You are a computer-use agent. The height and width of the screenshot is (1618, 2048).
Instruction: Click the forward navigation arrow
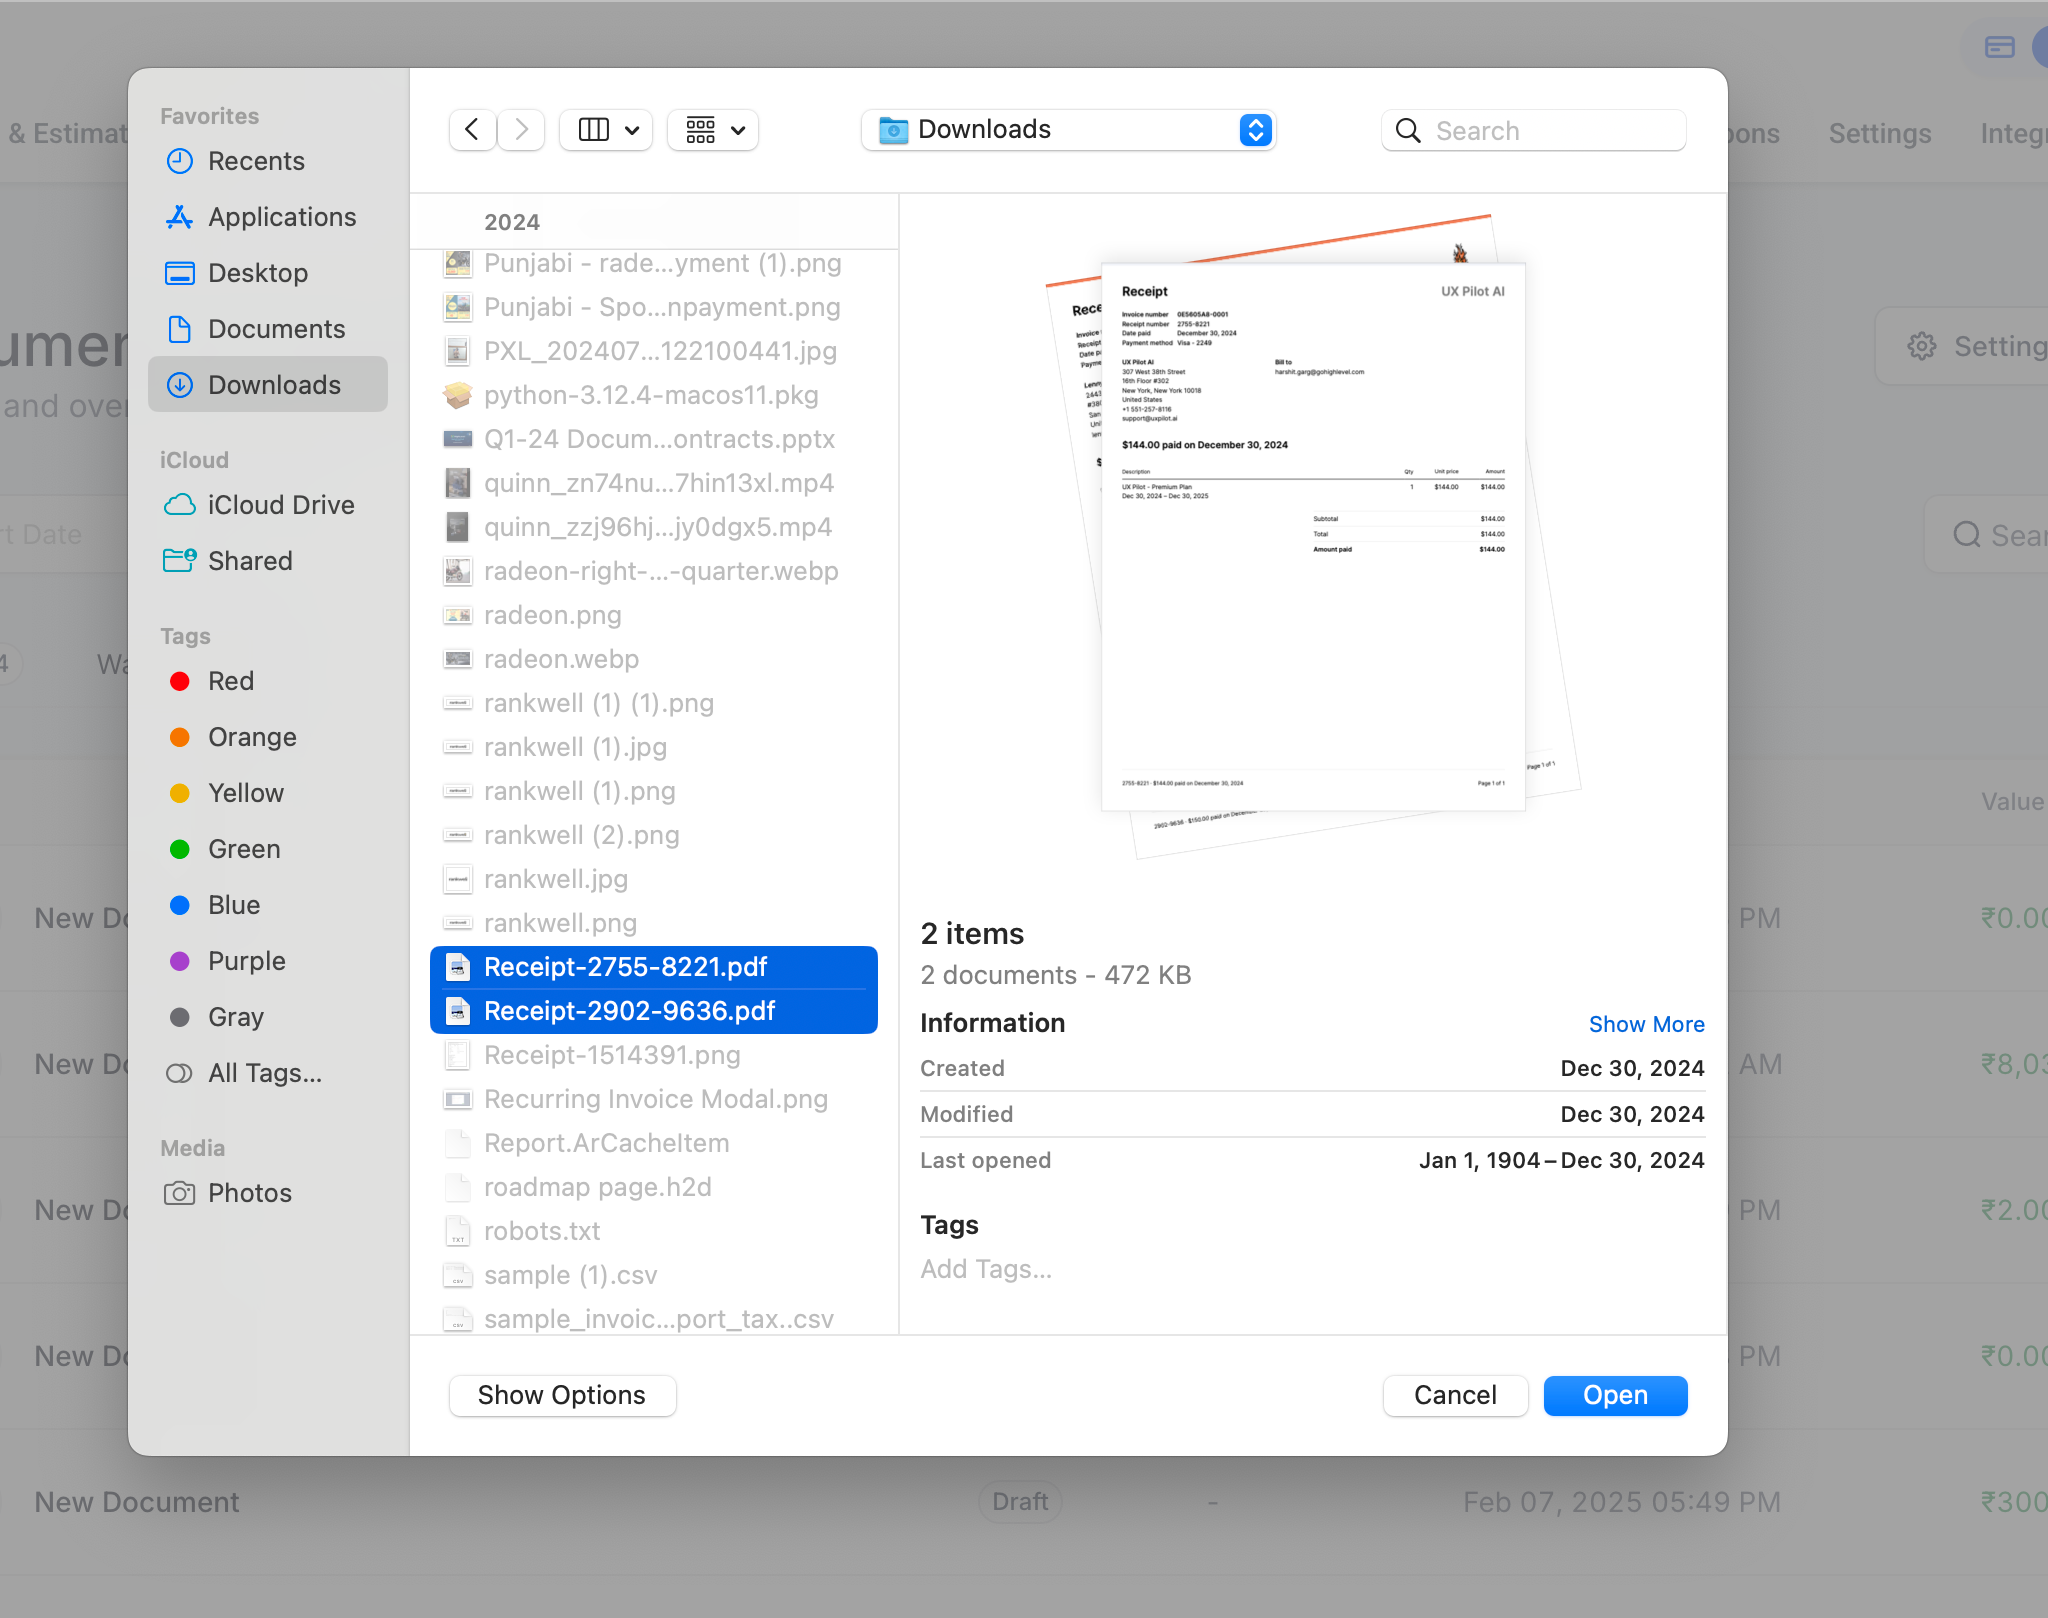521,130
